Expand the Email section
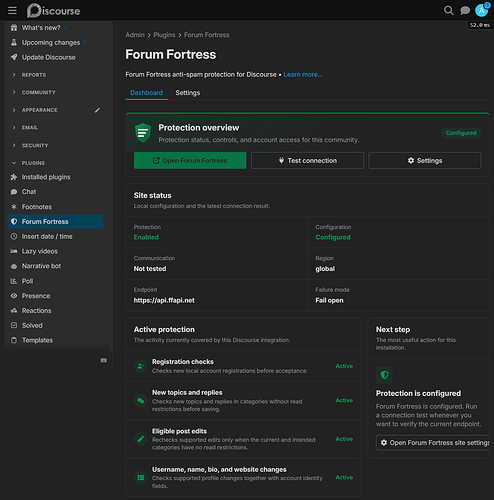This screenshot has height=500, width=494. pos(30,128)
